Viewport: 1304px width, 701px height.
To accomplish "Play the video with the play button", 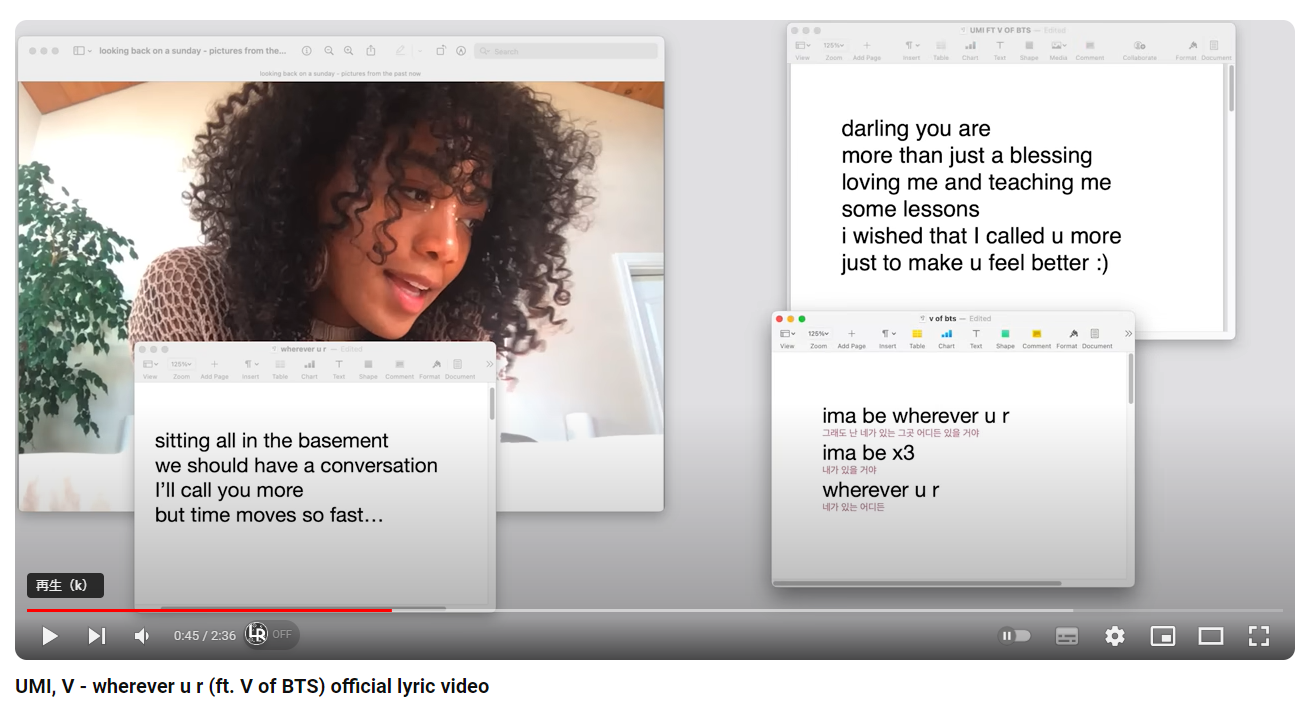I will click(49, 636).
